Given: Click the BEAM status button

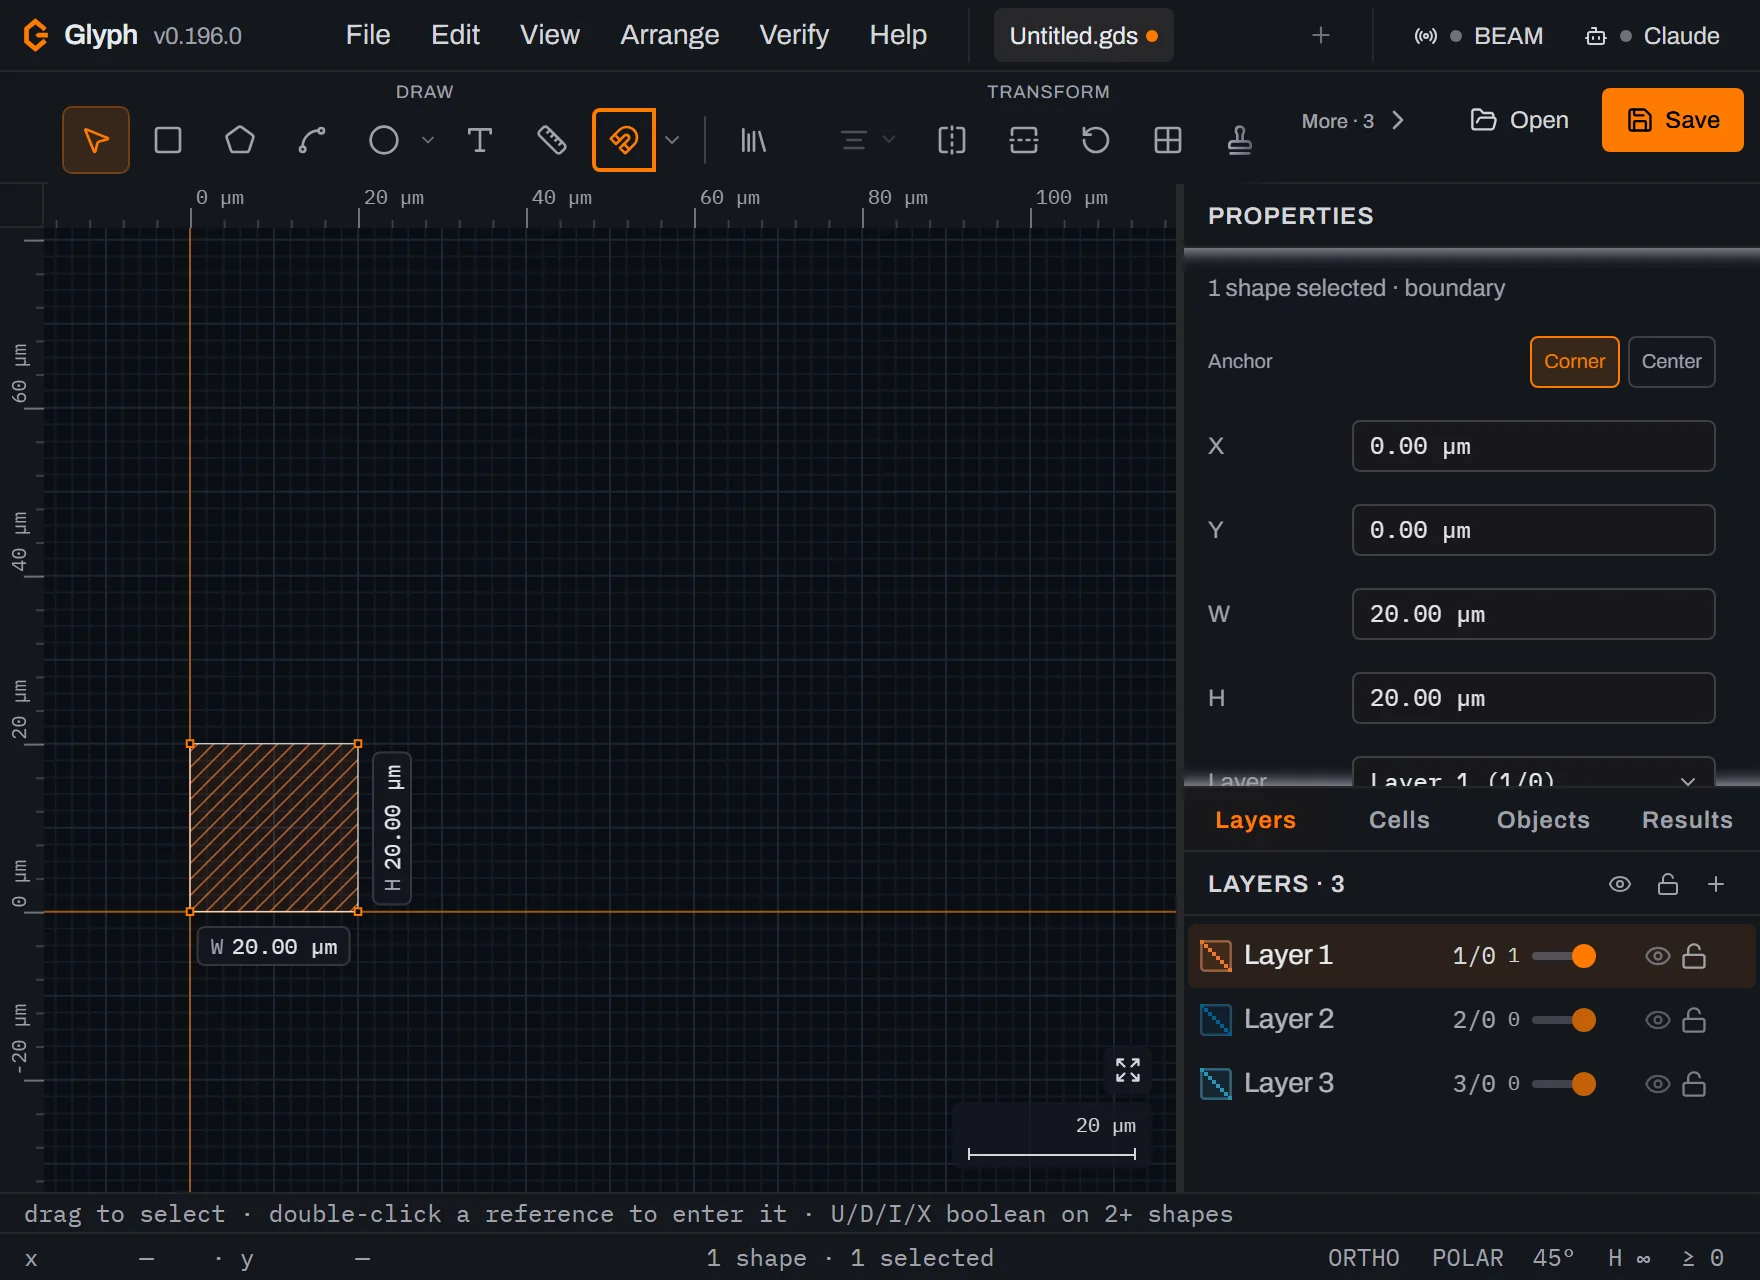Looking at the screenshot, I should [1479, 35].
